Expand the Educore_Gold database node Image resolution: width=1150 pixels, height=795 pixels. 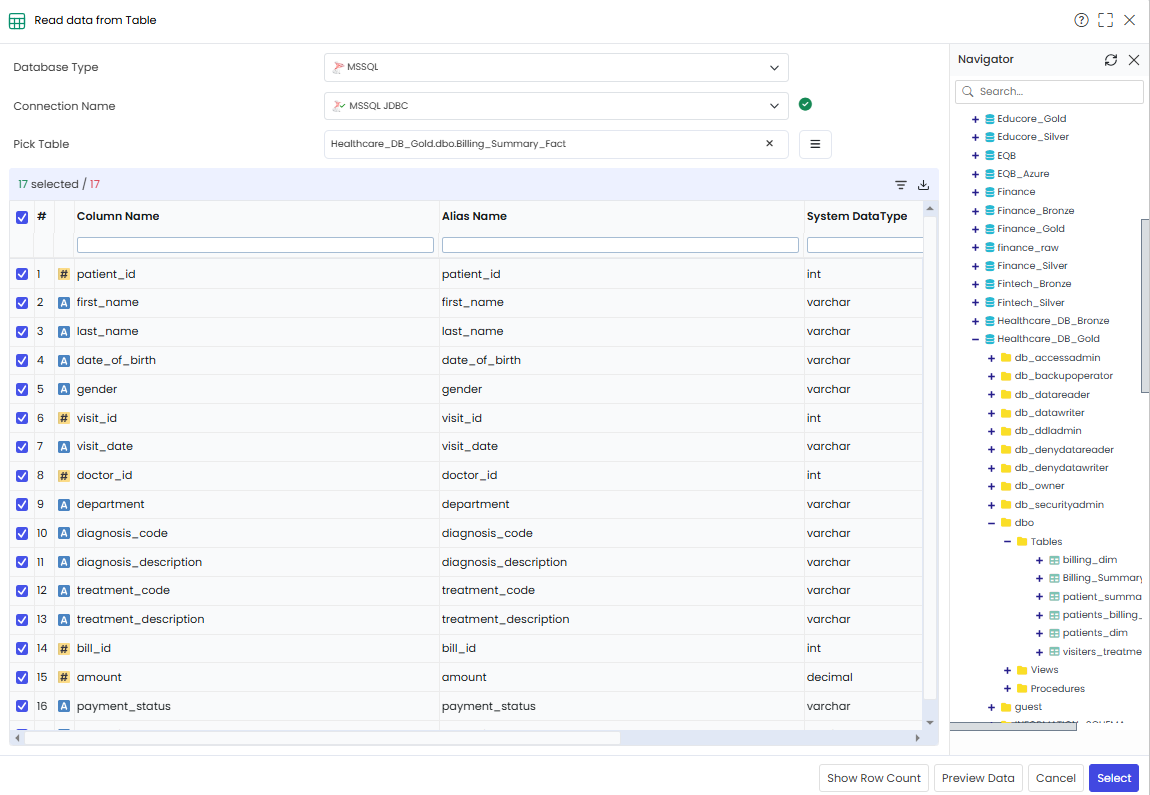pyautogui.click(x=975, y=119)
